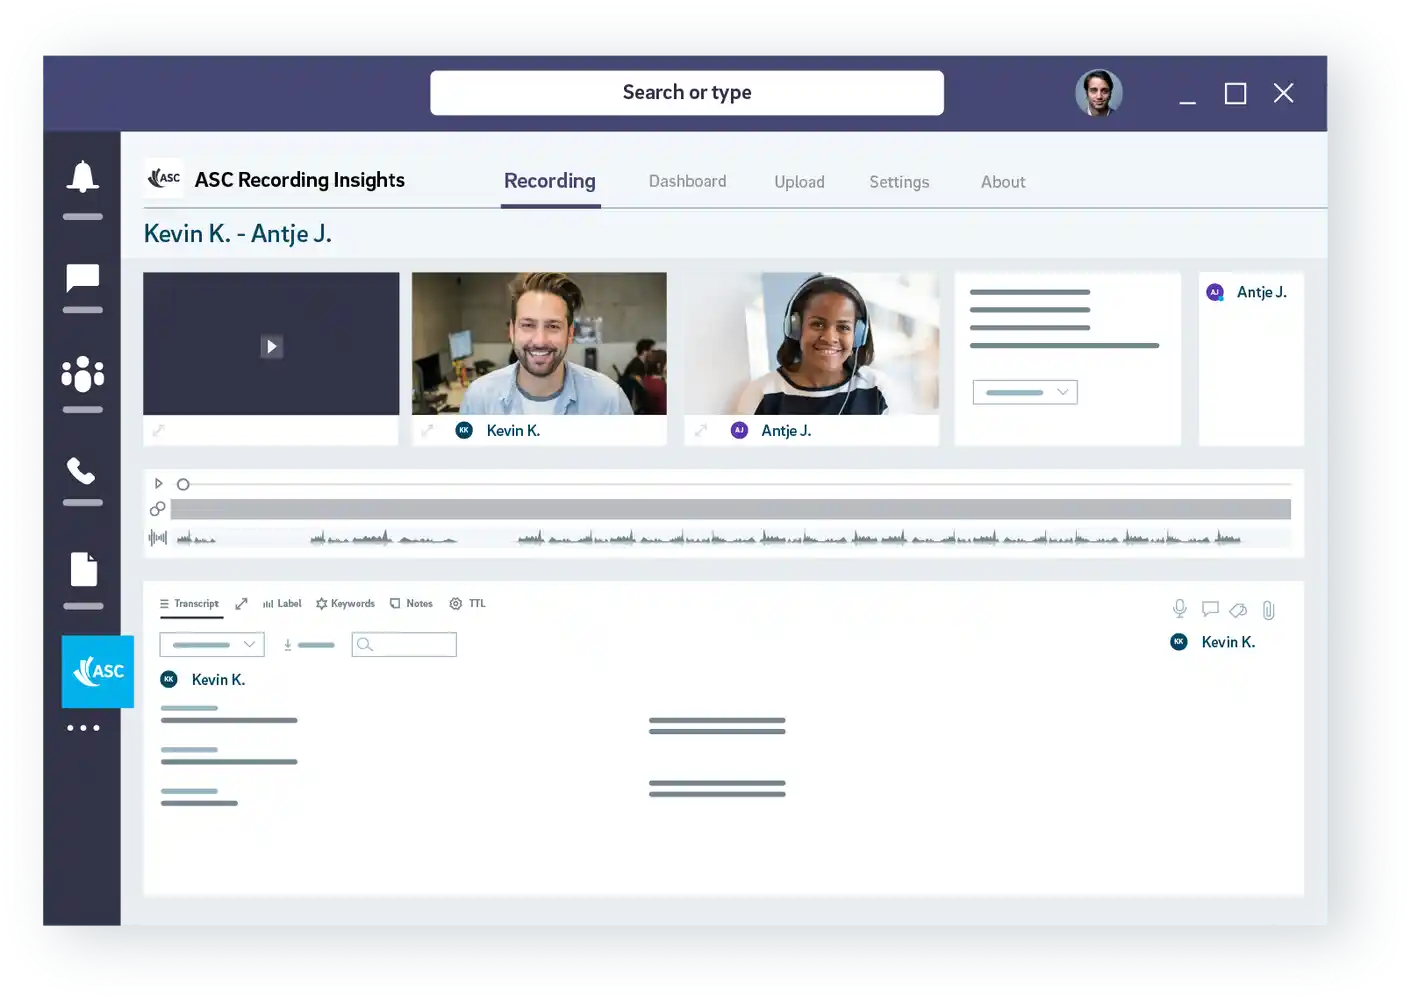The width and height of the screenshot is (1411, 1000).
Task: Click ASC Recording Insights app title
Action: tap(300, 180)
